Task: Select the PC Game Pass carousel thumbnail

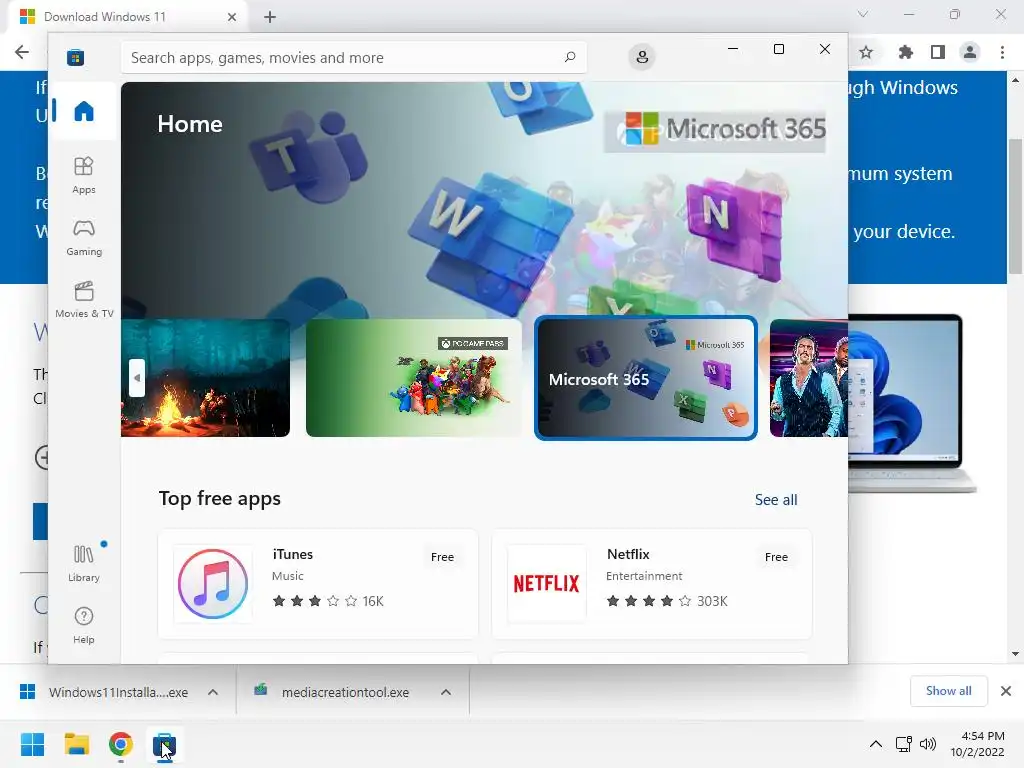Action: (413, 377)
